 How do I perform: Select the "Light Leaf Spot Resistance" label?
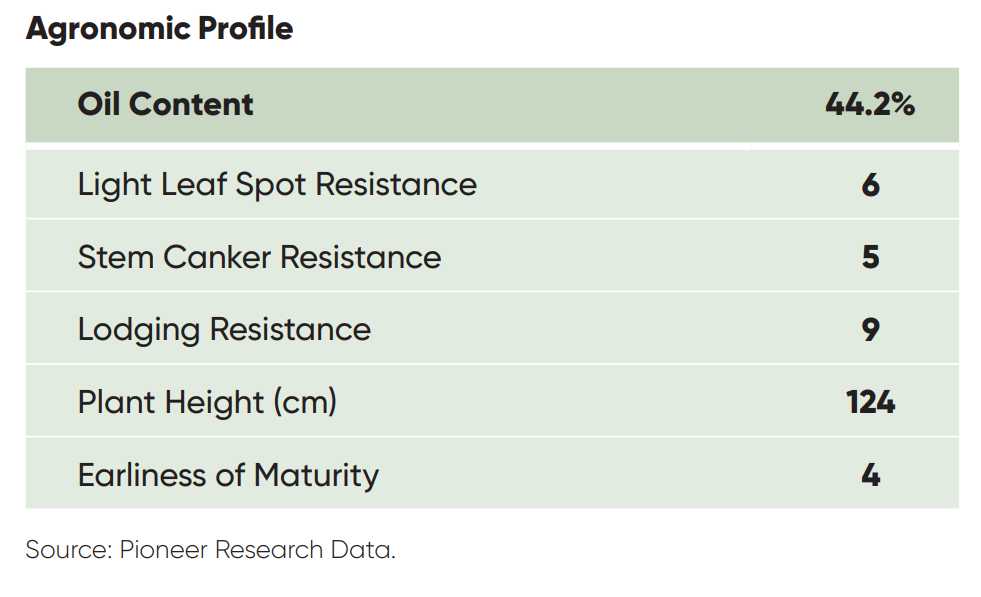[277, 185]
